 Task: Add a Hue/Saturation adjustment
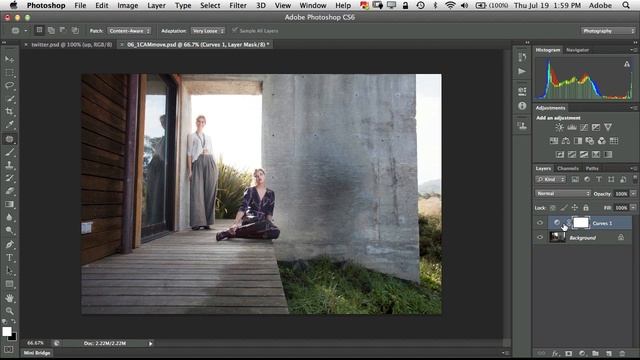pos(554,141)
